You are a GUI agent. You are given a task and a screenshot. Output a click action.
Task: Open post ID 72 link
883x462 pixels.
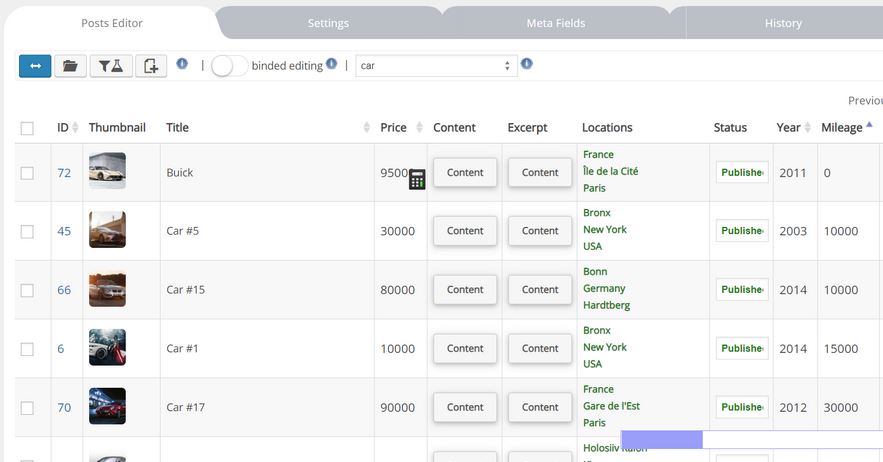click(x=64, y=173)
